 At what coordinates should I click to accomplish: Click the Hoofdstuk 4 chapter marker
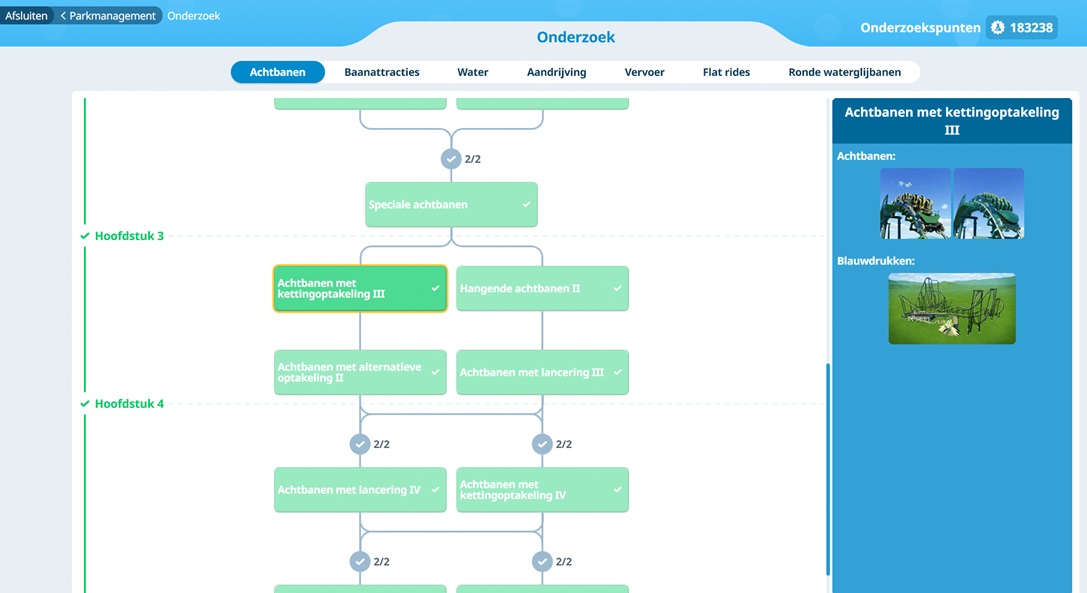(x=129, y=404)
